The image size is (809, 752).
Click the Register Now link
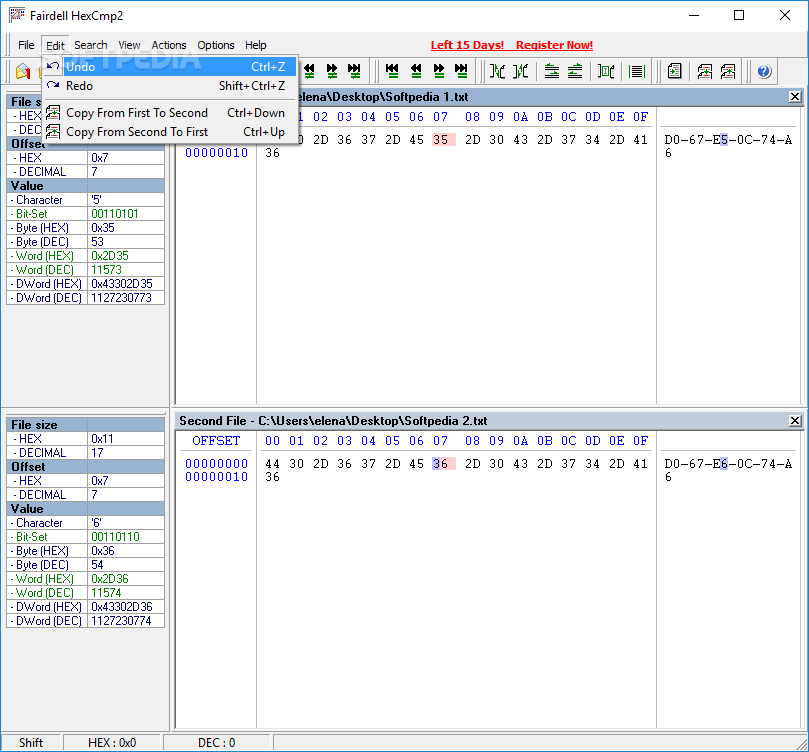554,45
